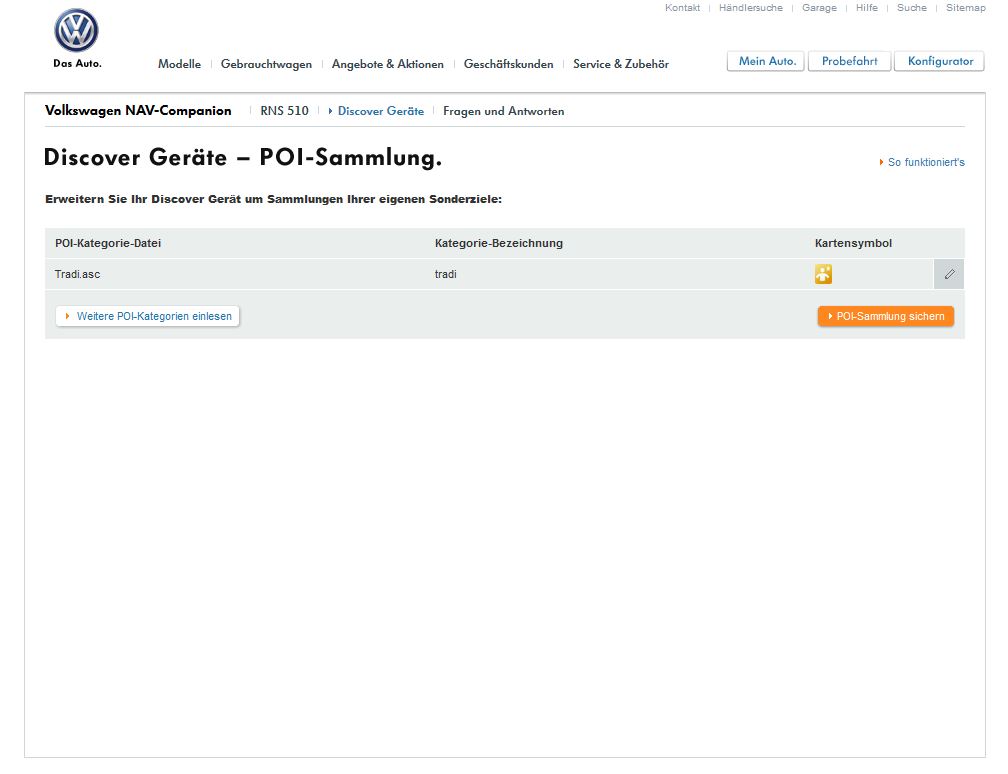Viewport: 1008px width, 774px height.
Task: Click the yellow map symbol icon for tradi
Action: [824, 274]
